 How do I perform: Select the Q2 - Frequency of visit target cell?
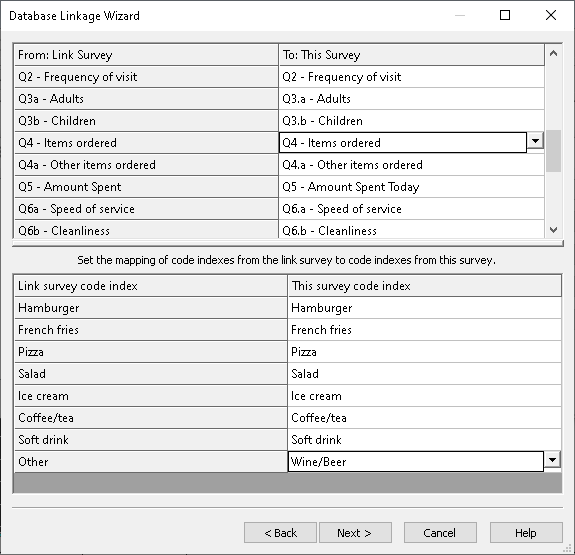(x=411, y=77)
